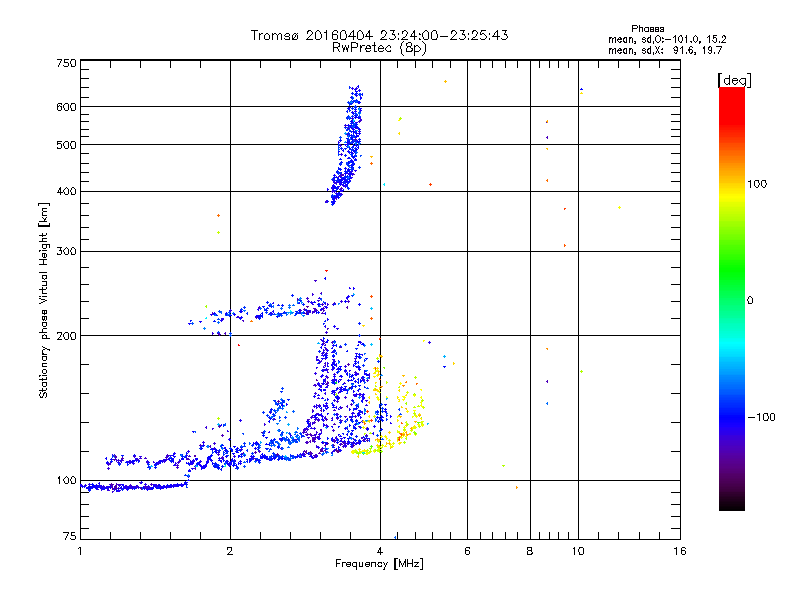This screenshot has height=600, width=800.
Task: Click the y-axis title 'Stationary phase Virtual Height [km]'
Action: 44,300
